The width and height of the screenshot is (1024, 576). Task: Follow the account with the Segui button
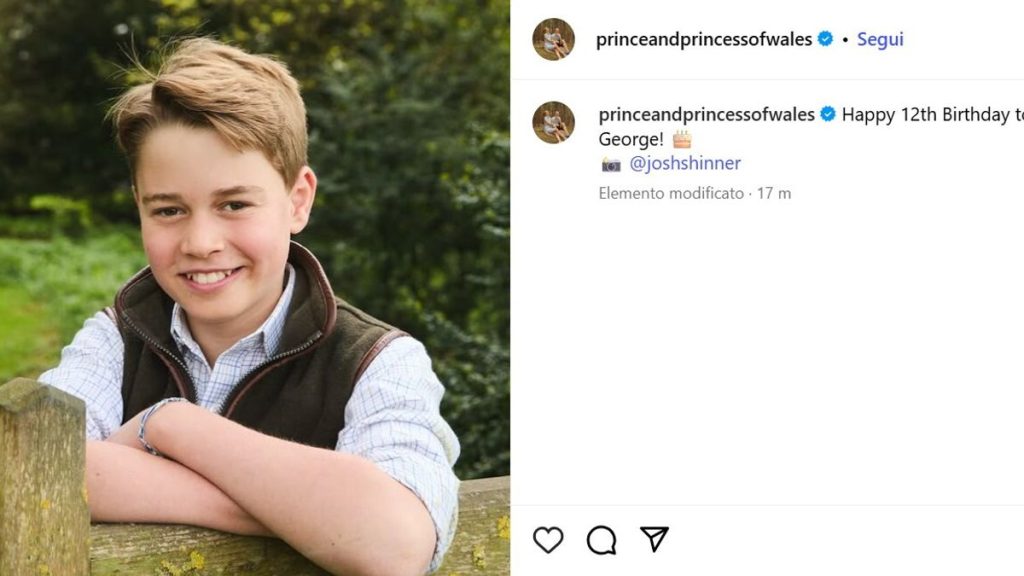point(880,39)
